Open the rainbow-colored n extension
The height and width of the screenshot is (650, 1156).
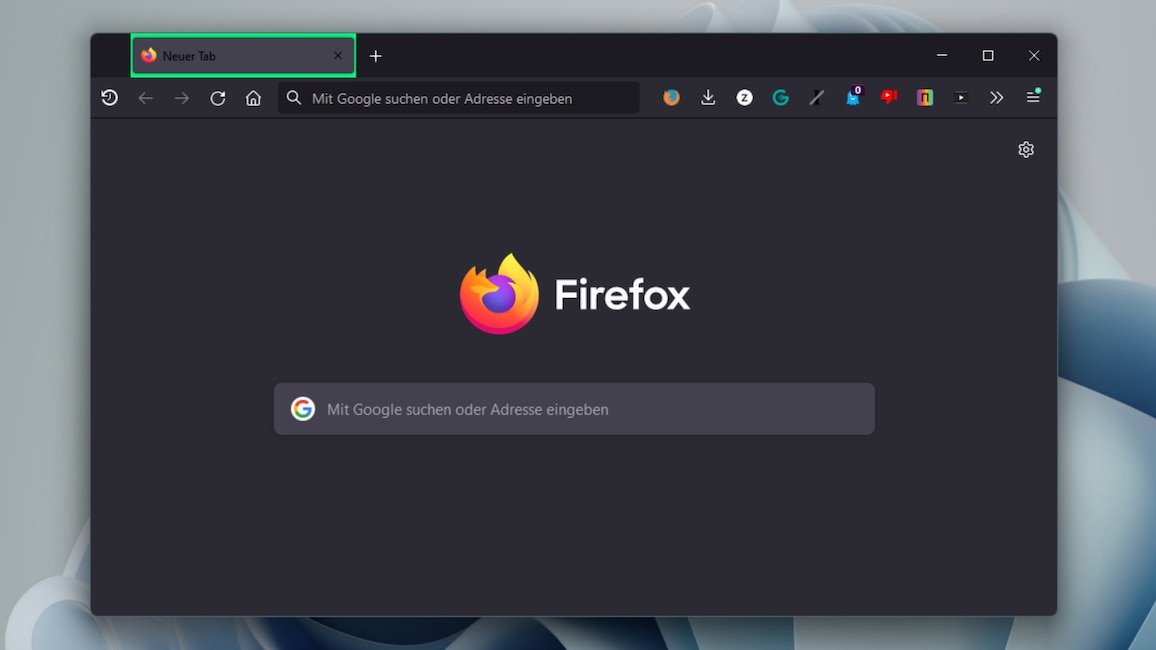pos(925,97)
